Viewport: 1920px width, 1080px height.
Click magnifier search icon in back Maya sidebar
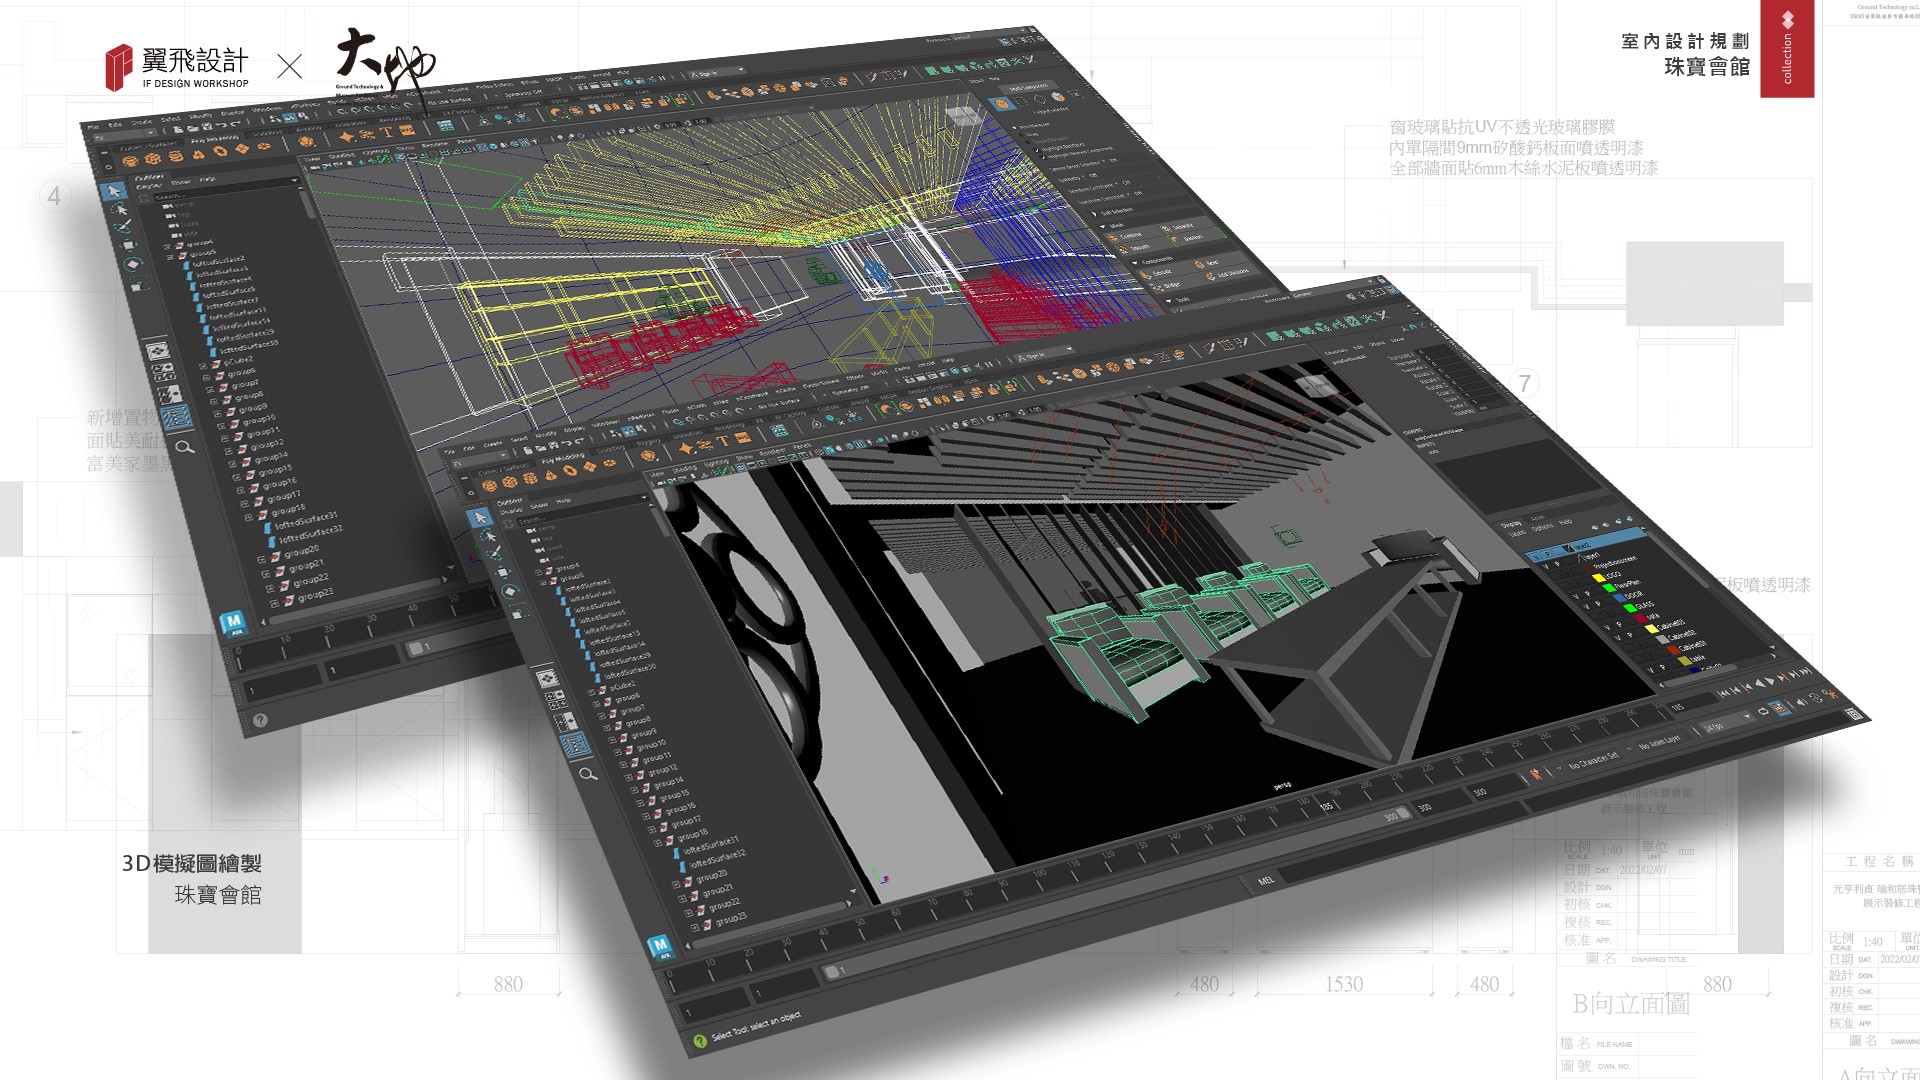pos(184,447)
